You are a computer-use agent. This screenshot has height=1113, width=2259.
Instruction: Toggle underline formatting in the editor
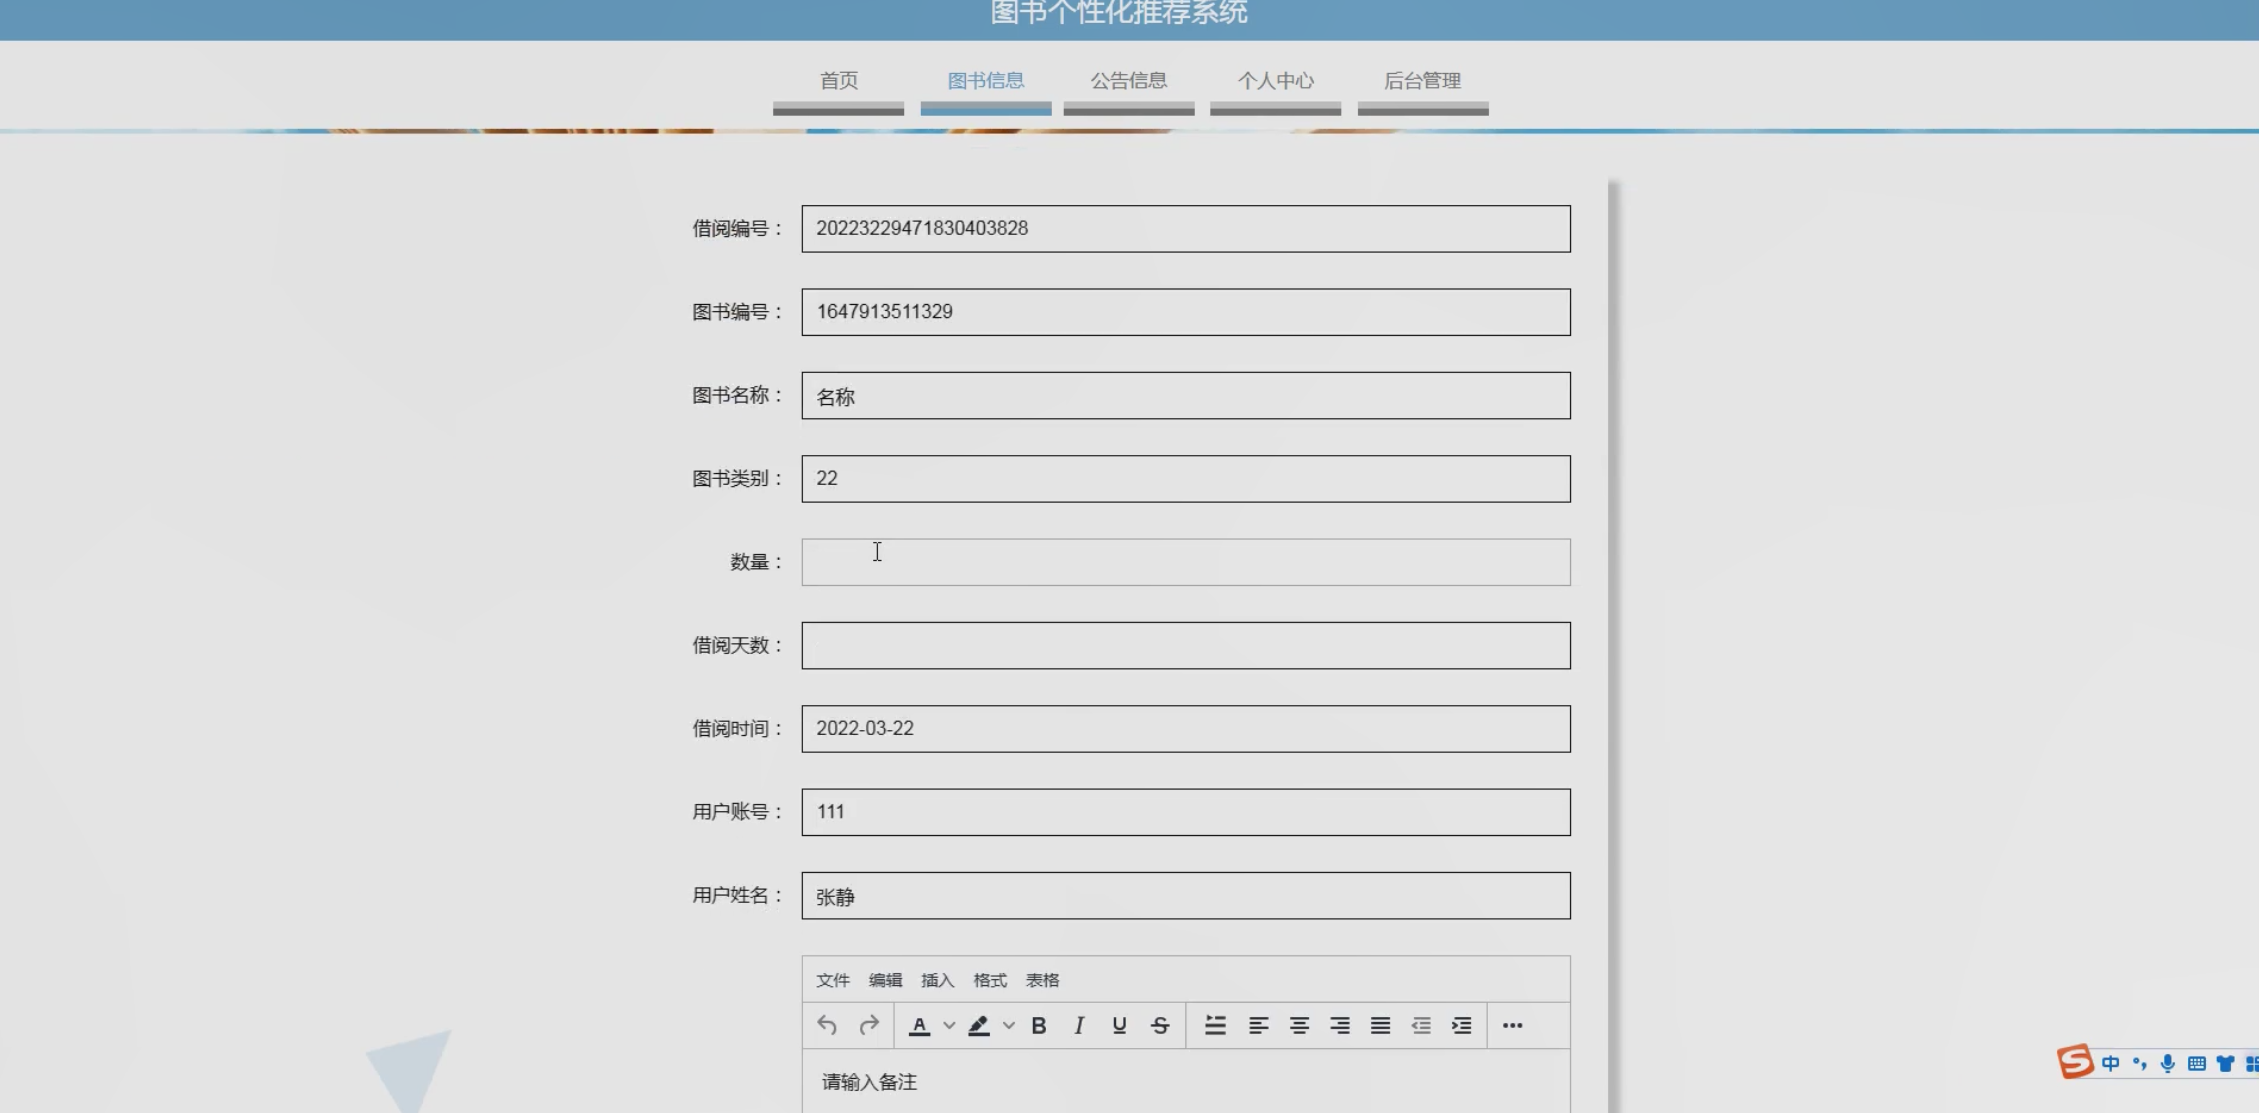pos(1119,1025)
